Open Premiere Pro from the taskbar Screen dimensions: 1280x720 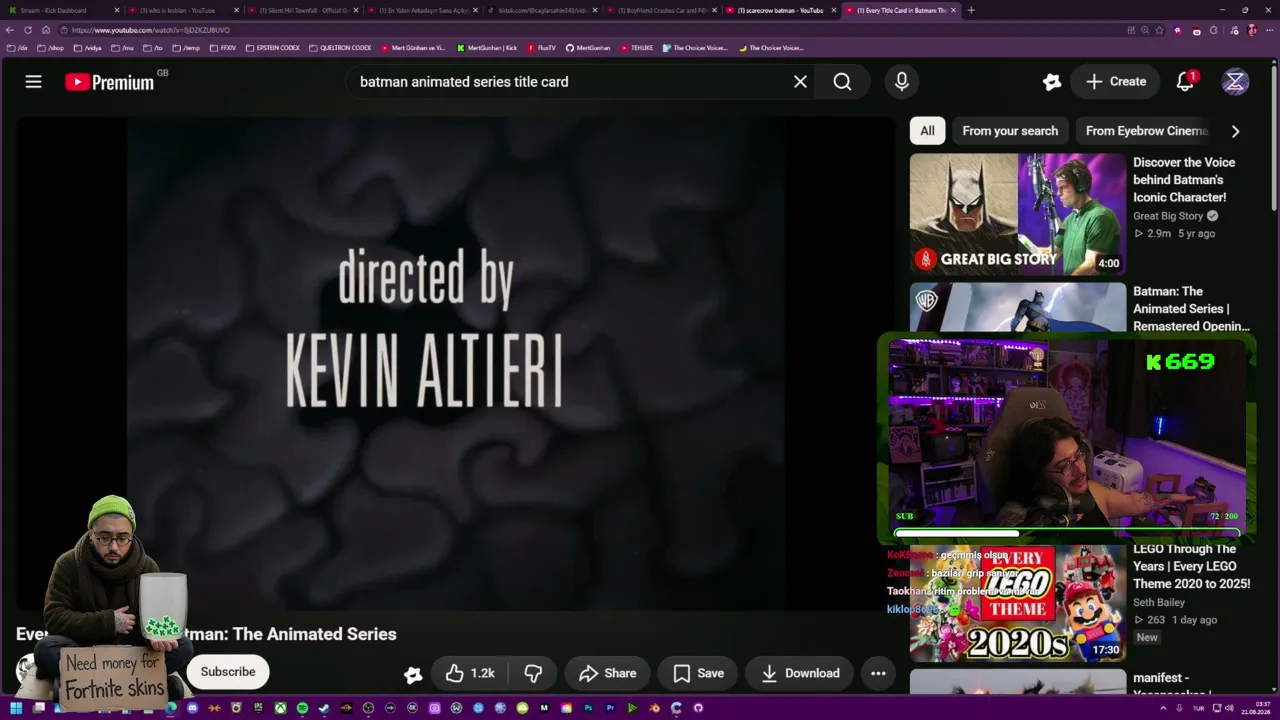click(610, 708)
